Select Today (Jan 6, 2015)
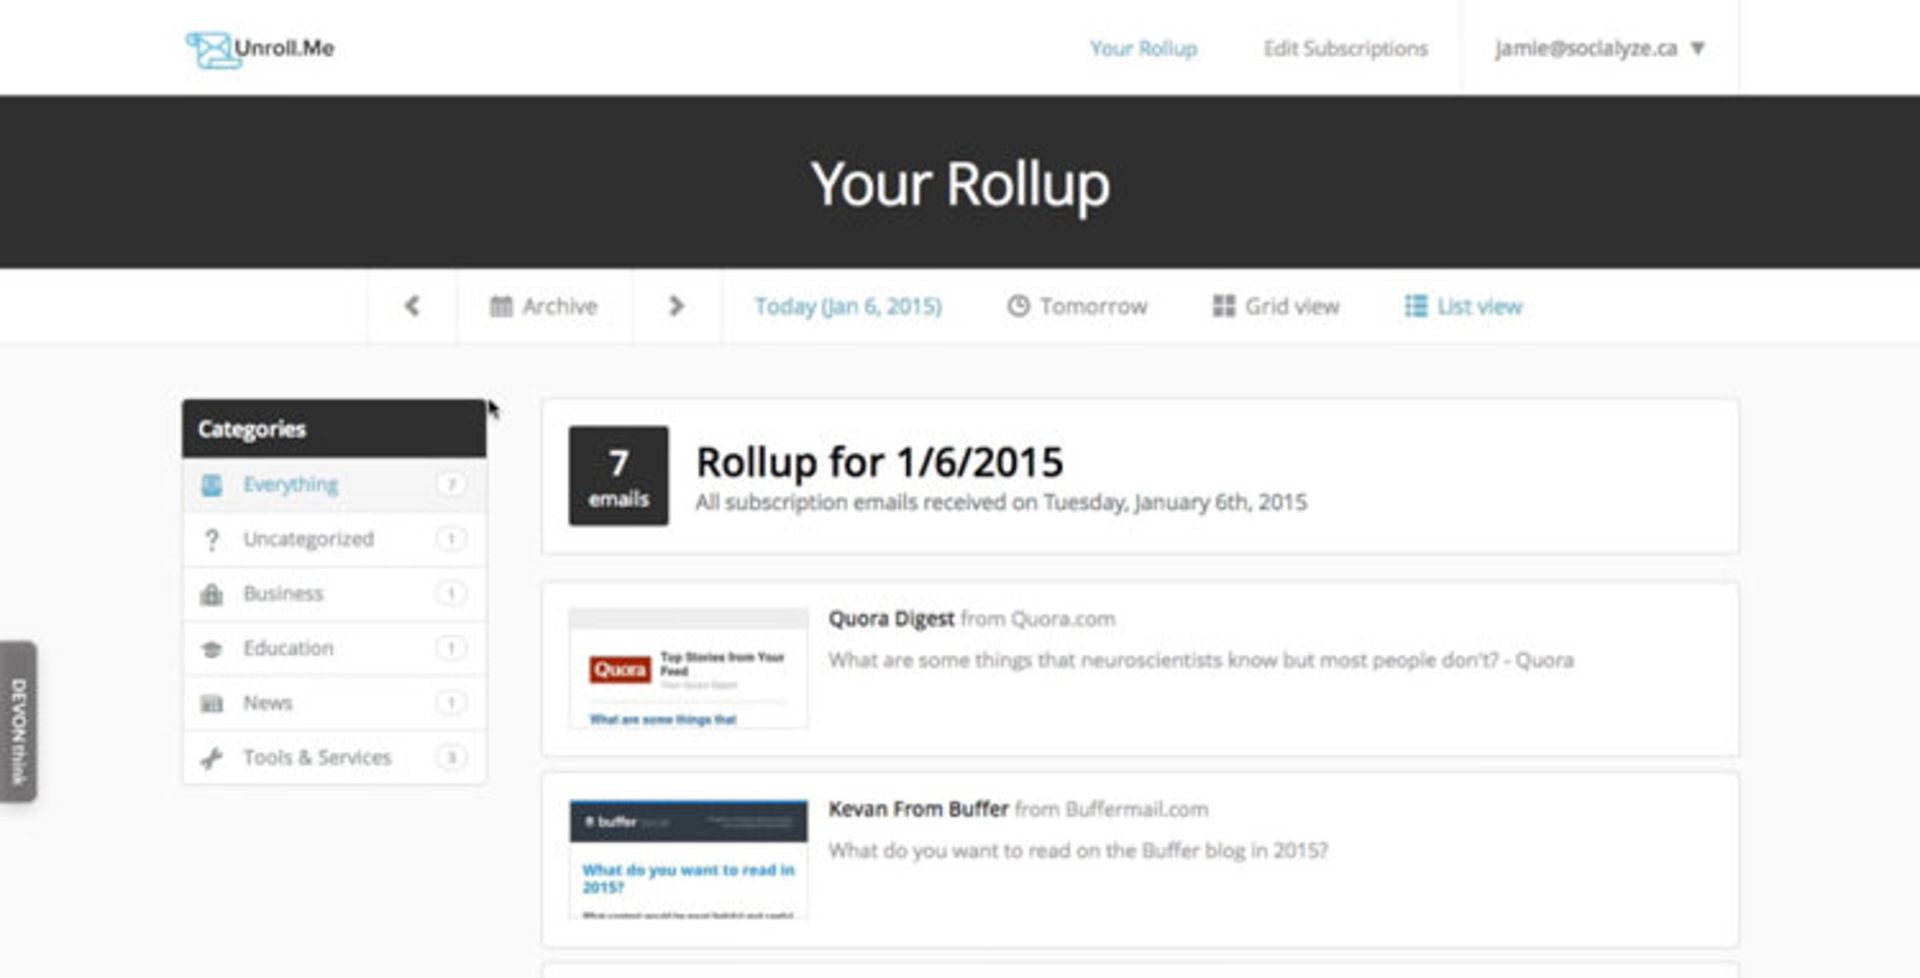Viewport: 1920px width, 978px height. [x=848, y=306]
